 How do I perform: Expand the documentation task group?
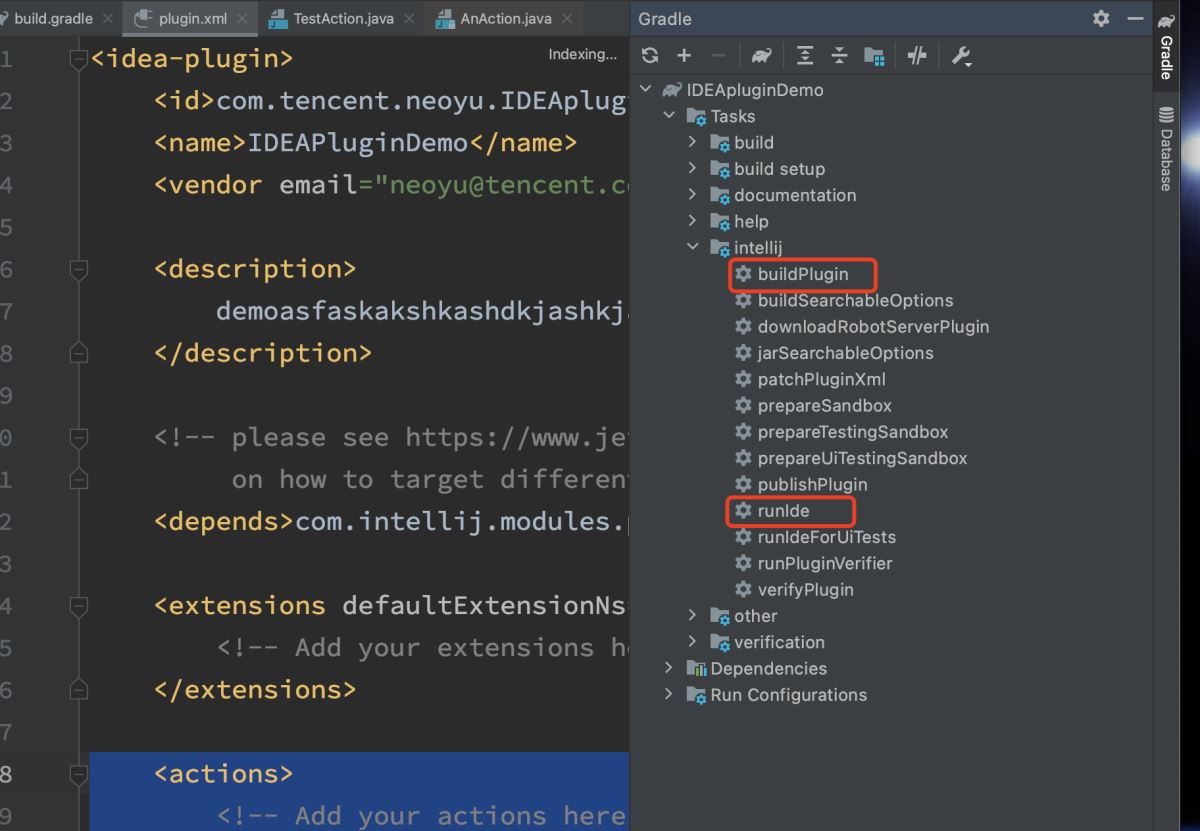[x=692, y=195]
